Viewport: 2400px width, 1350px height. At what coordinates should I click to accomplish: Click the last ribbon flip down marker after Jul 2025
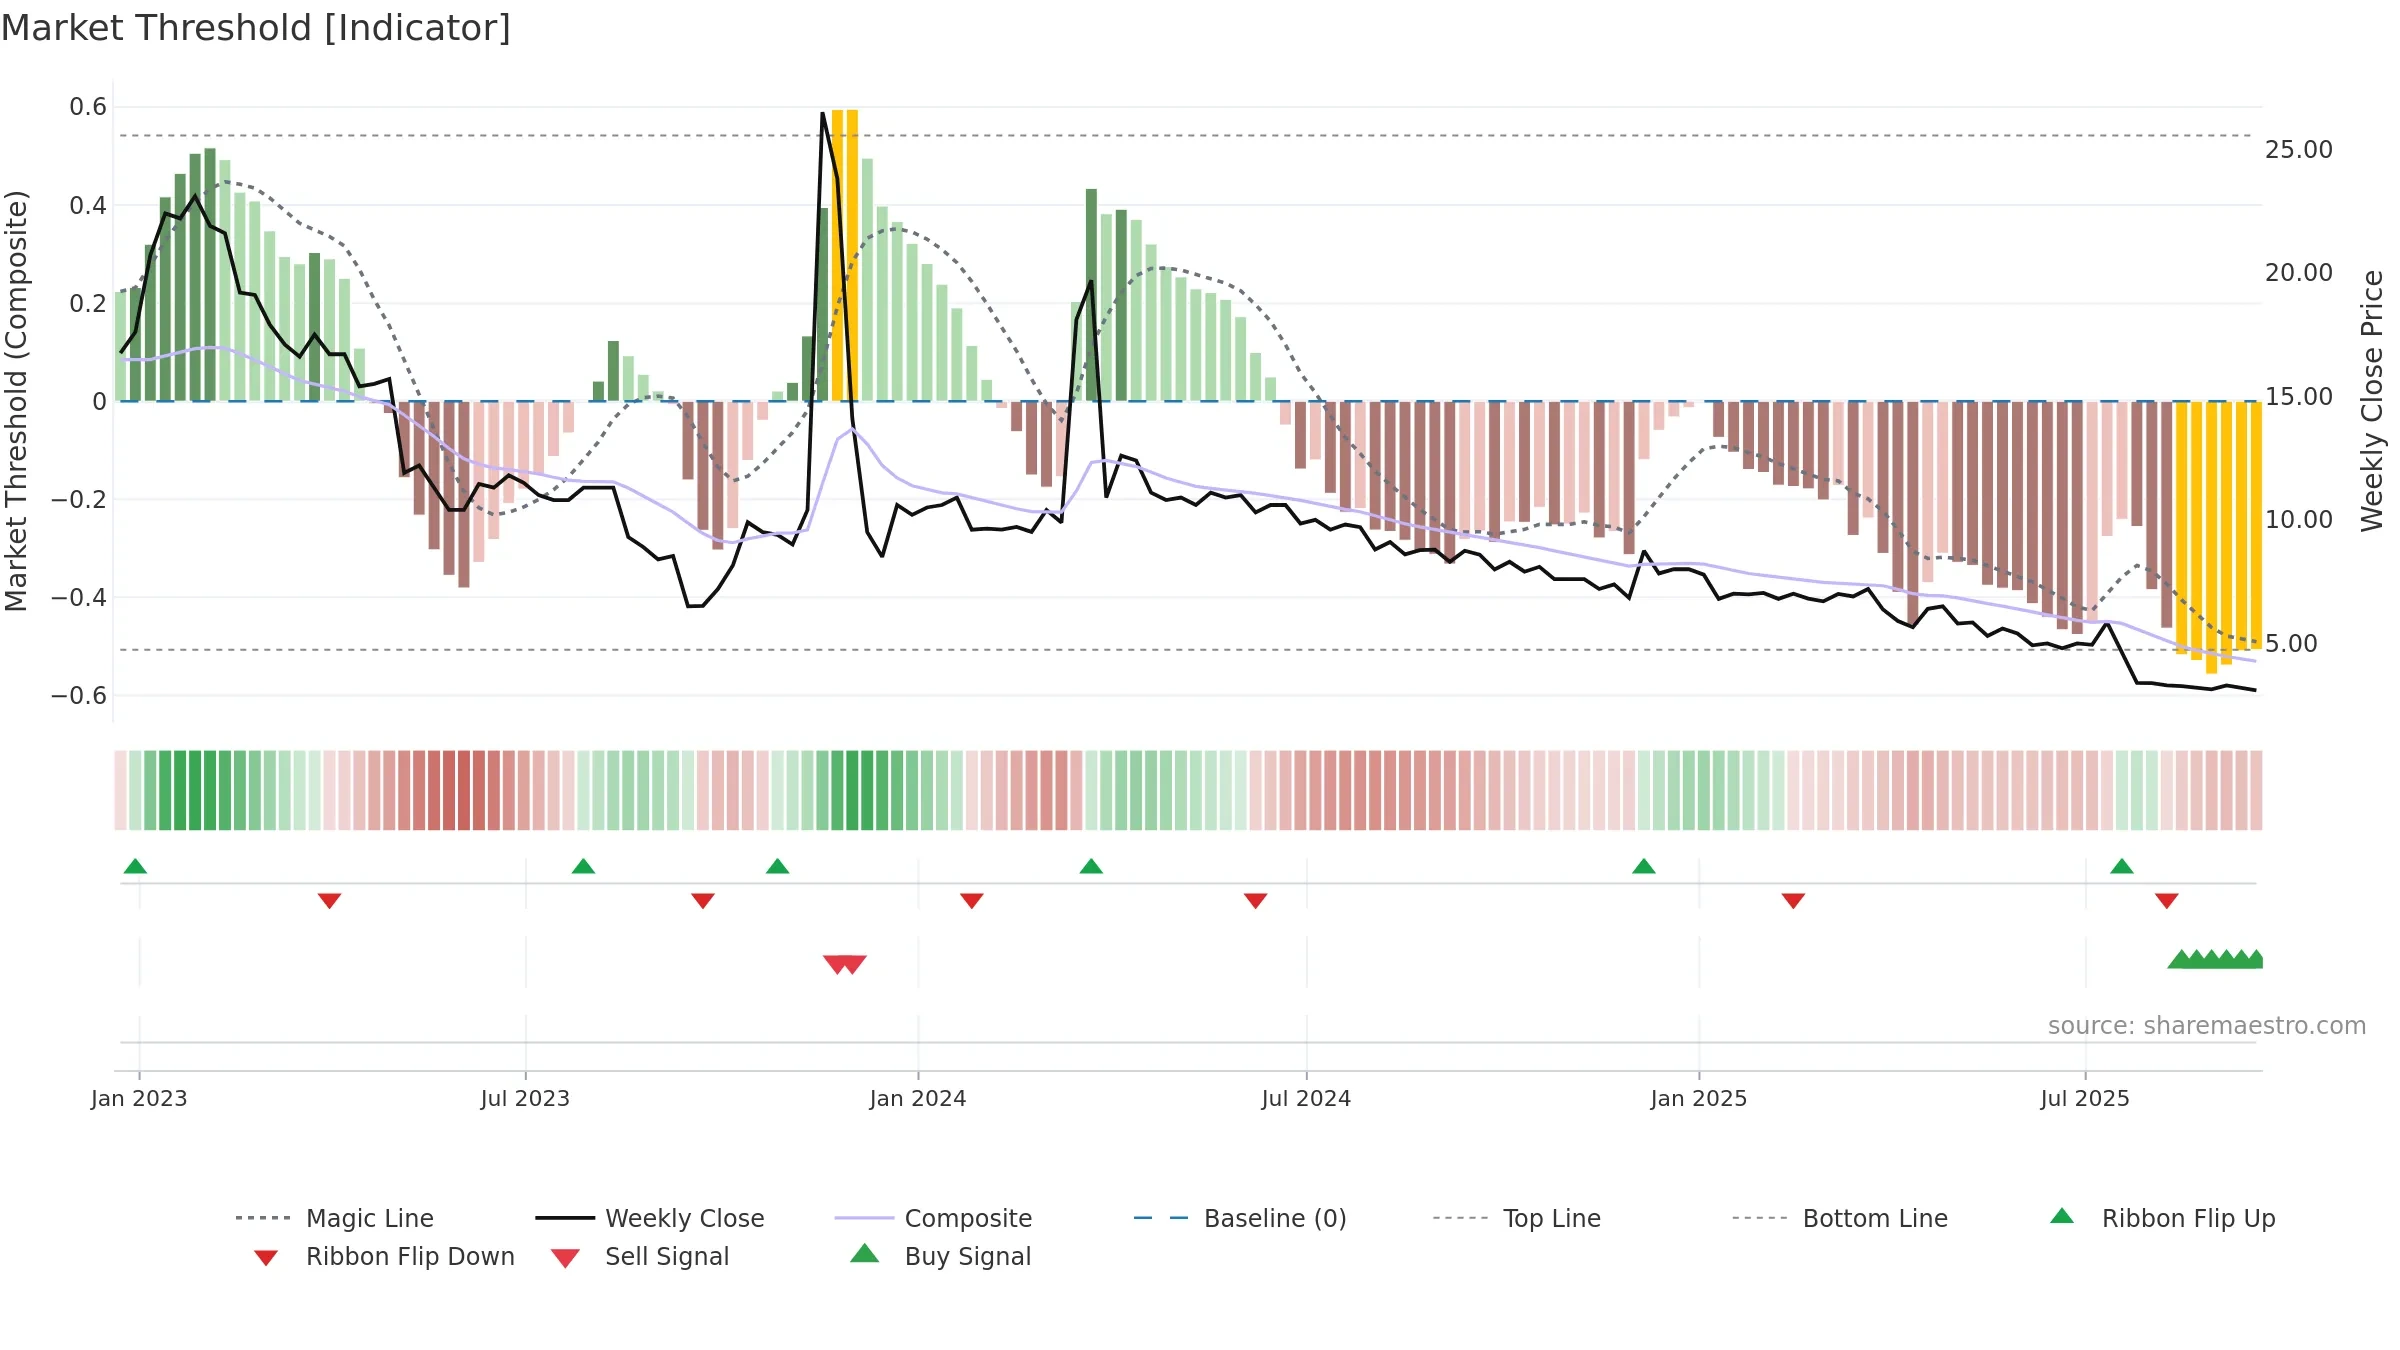click(x=2167, y=901)
